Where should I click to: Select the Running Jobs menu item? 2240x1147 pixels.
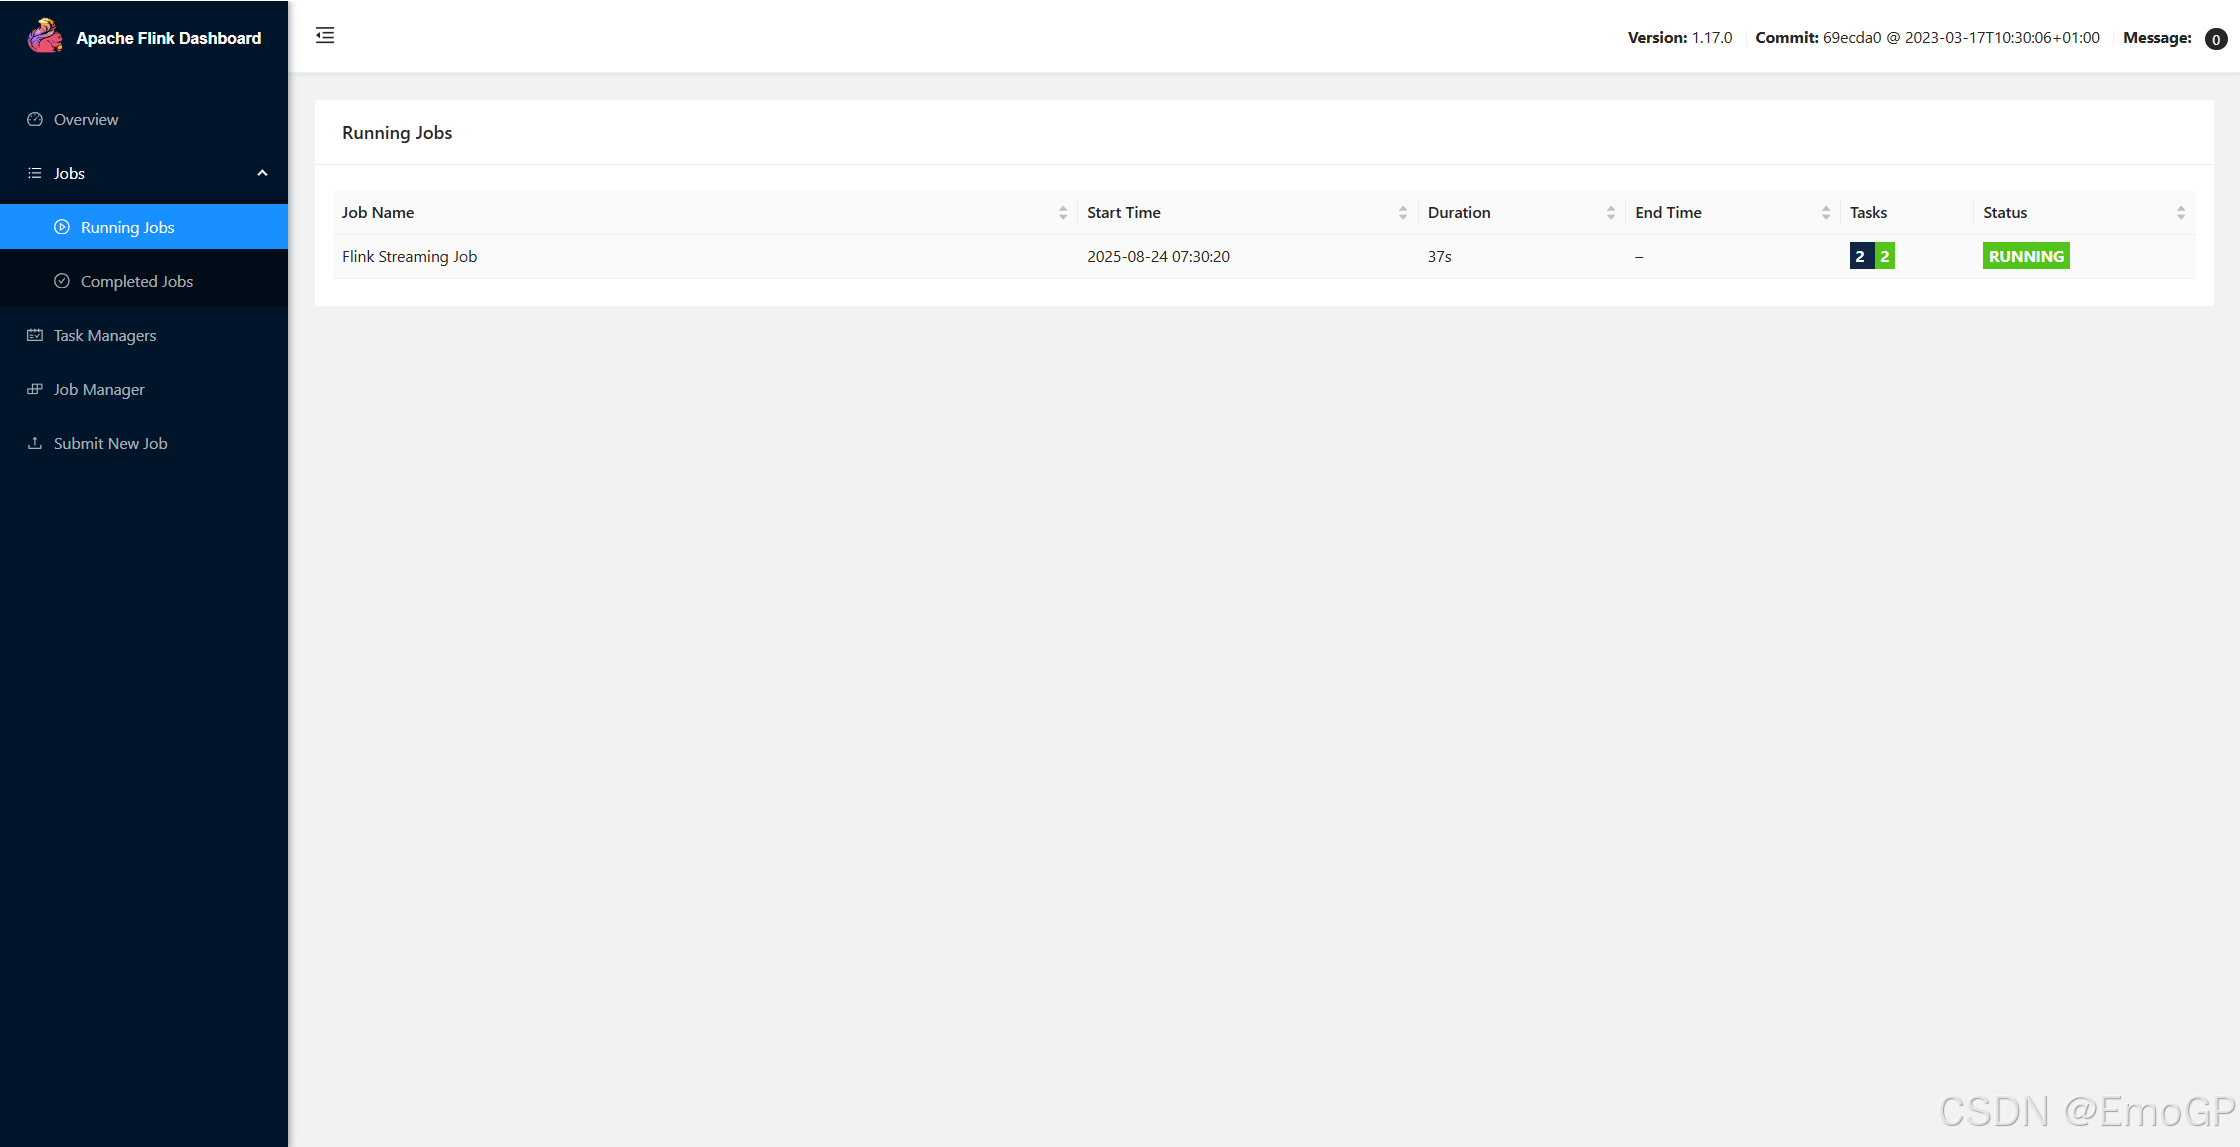point(144,227)
